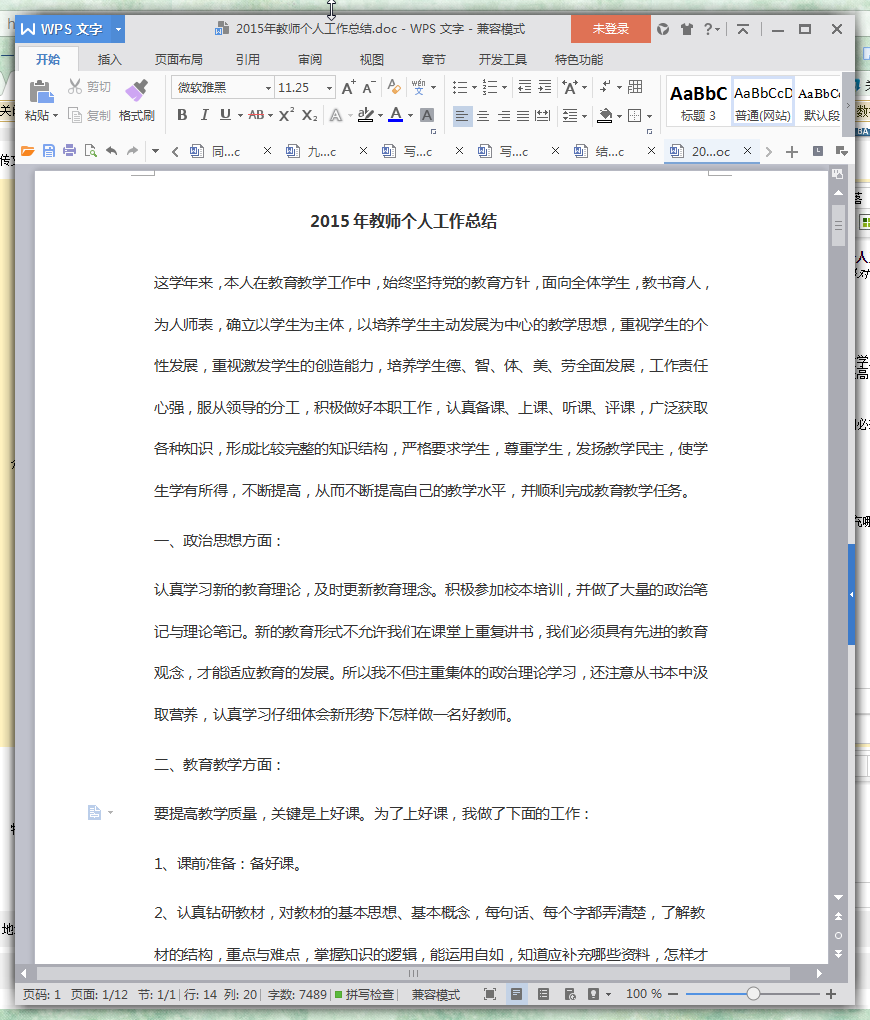The height and width of the screenshot is (1020, 870).
Task: Apply superscript X² formatting
Action: 286,115
